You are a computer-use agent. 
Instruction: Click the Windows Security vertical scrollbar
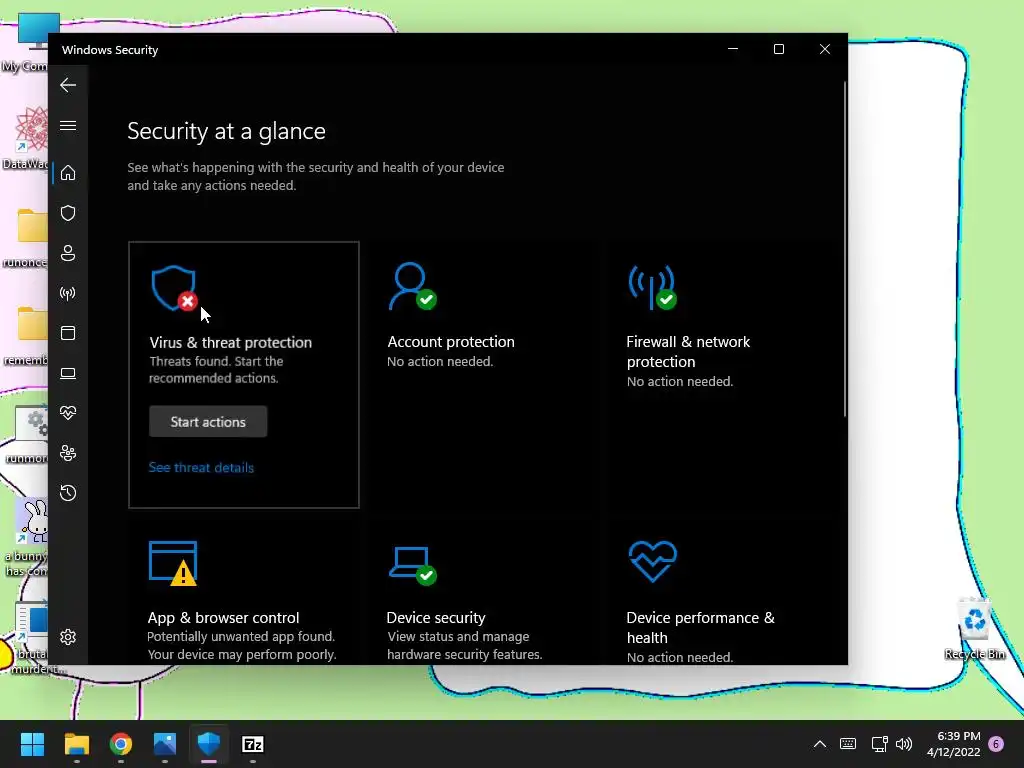pos(844,248)
